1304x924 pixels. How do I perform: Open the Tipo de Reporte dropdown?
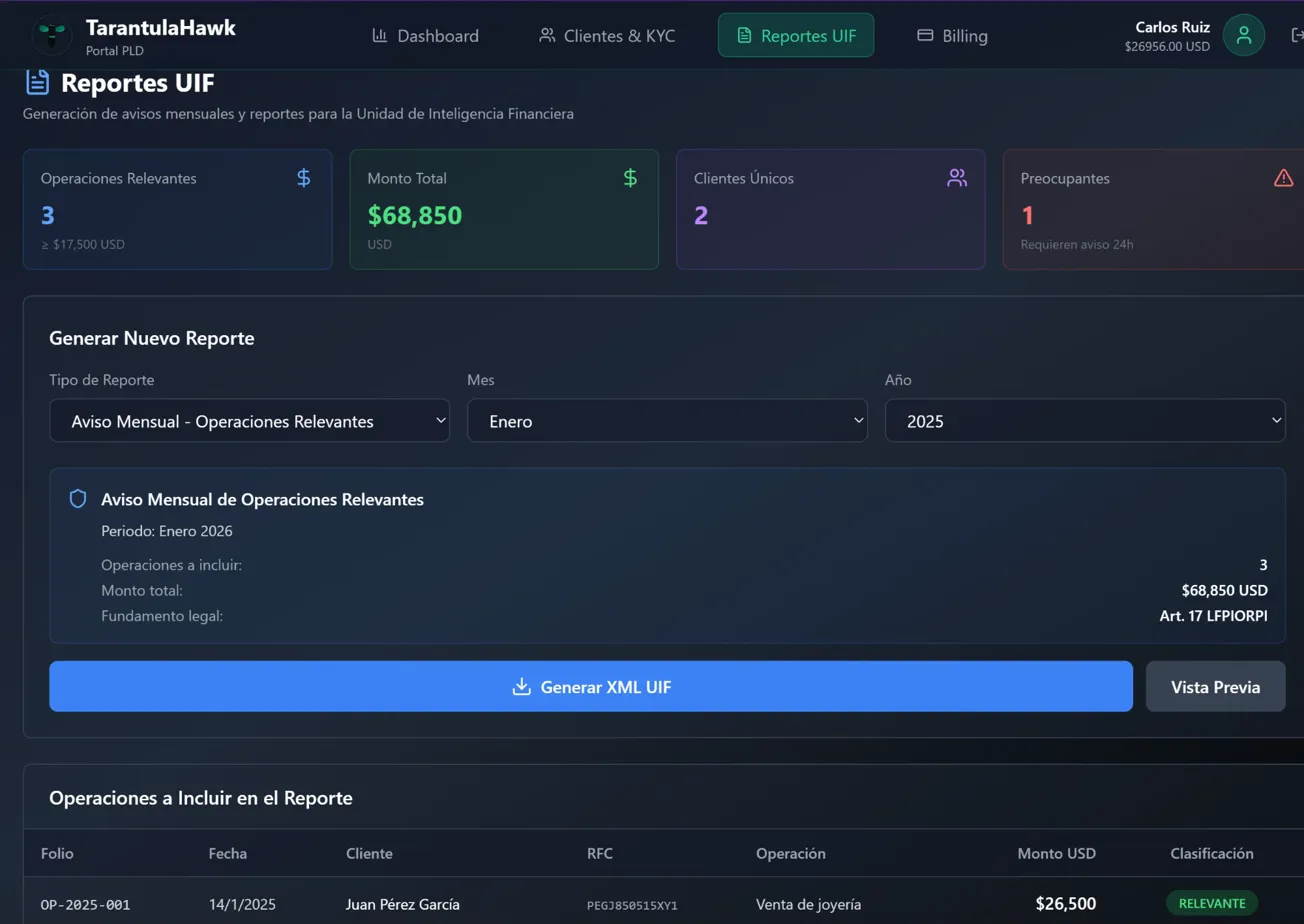click(249, 421)
